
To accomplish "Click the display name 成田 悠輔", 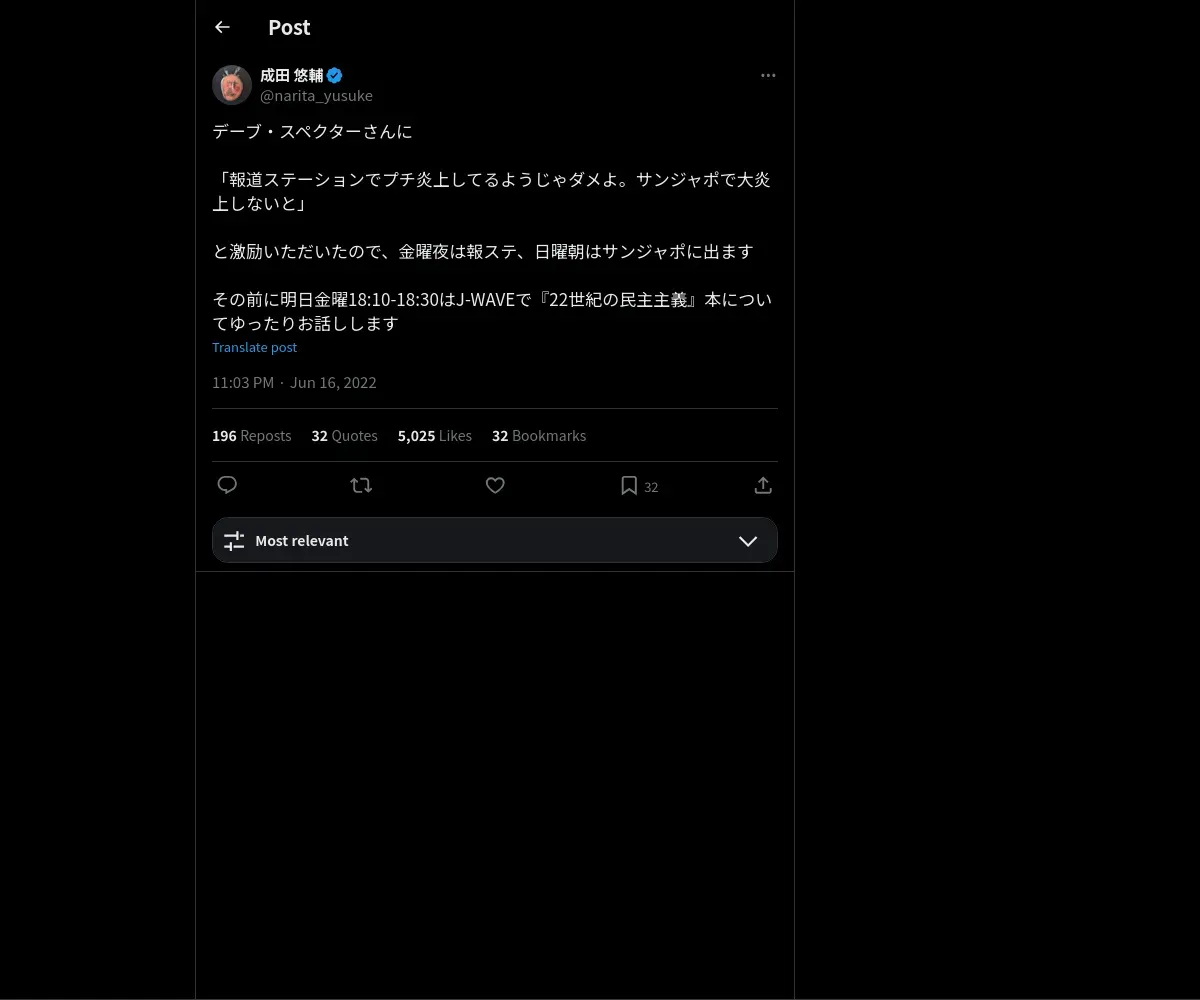I will pos(292,75).
